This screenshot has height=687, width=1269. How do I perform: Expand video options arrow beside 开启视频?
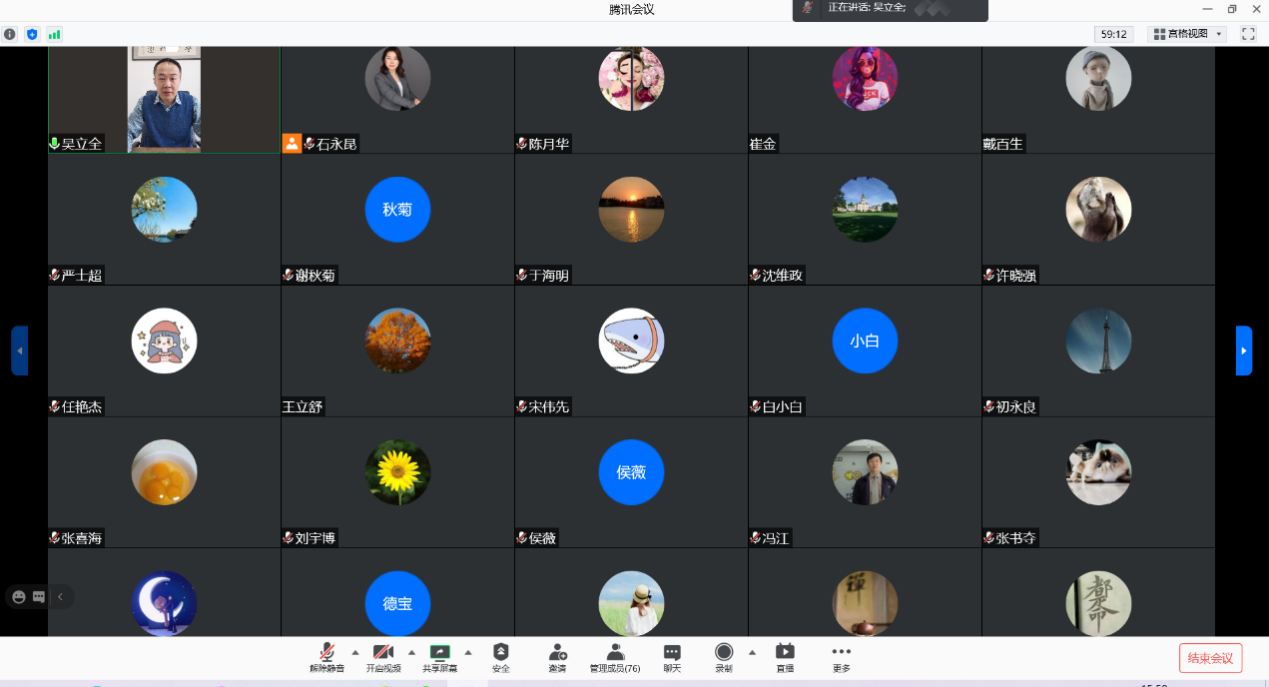(x=411, y=651)
